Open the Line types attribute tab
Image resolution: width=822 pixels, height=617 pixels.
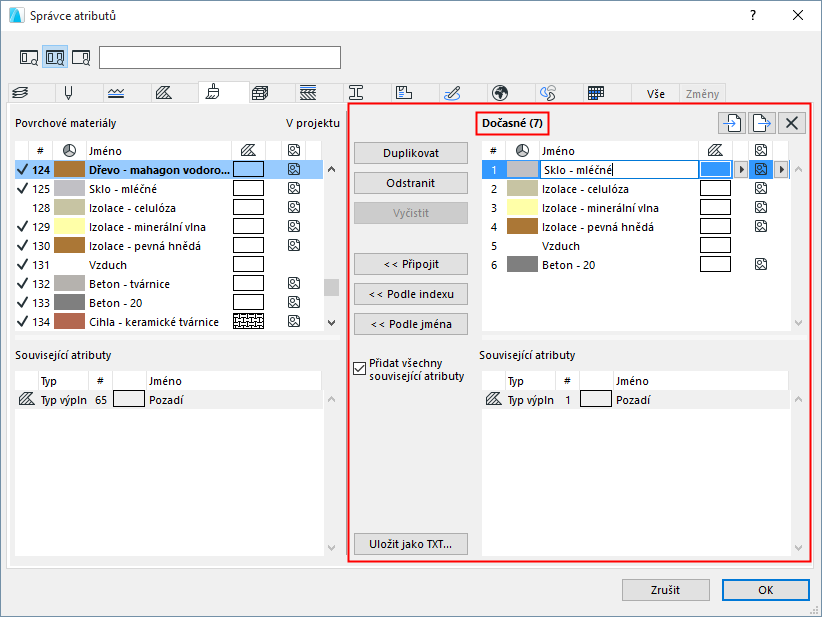pyautogui.click(x=116, y=93)
